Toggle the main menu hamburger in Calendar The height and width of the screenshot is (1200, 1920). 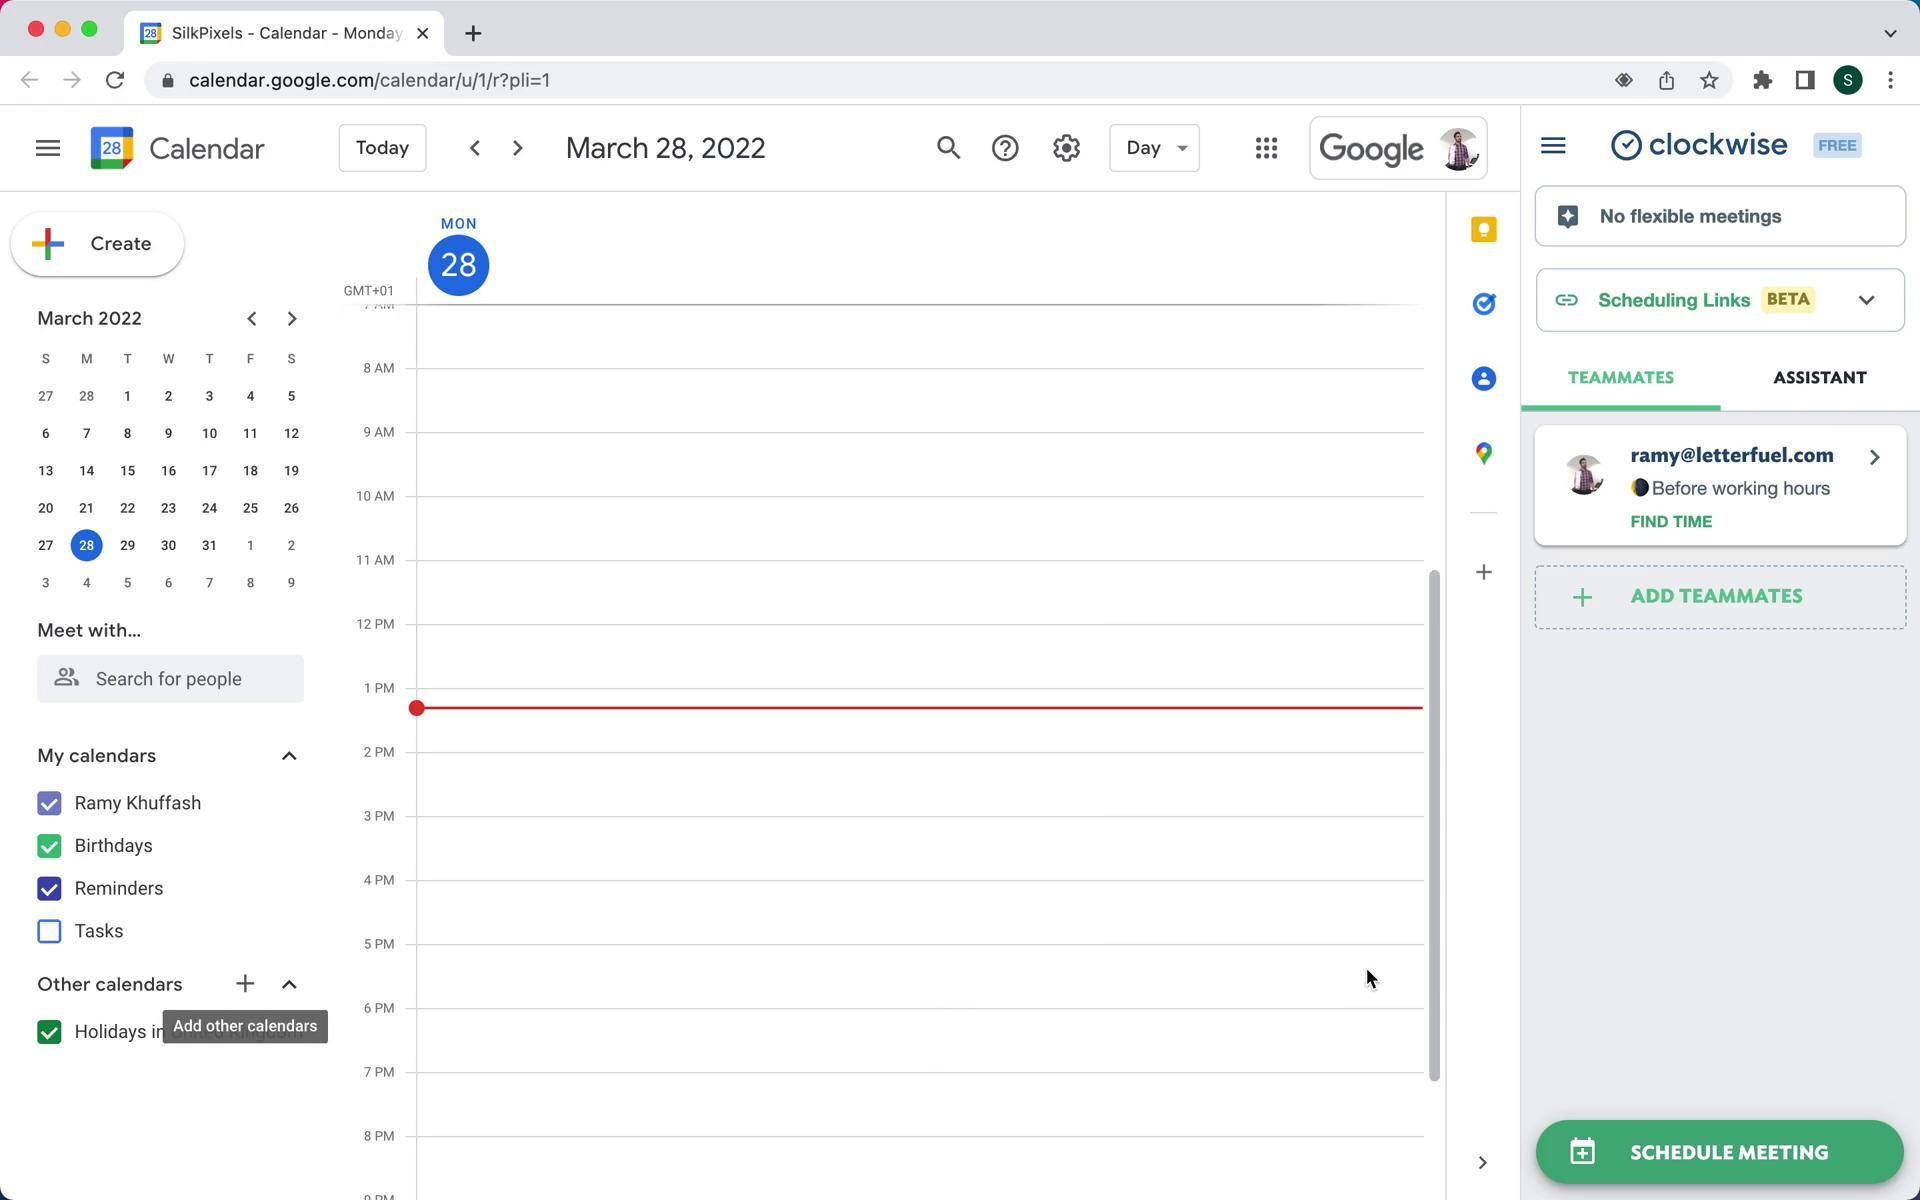[48, 148]
